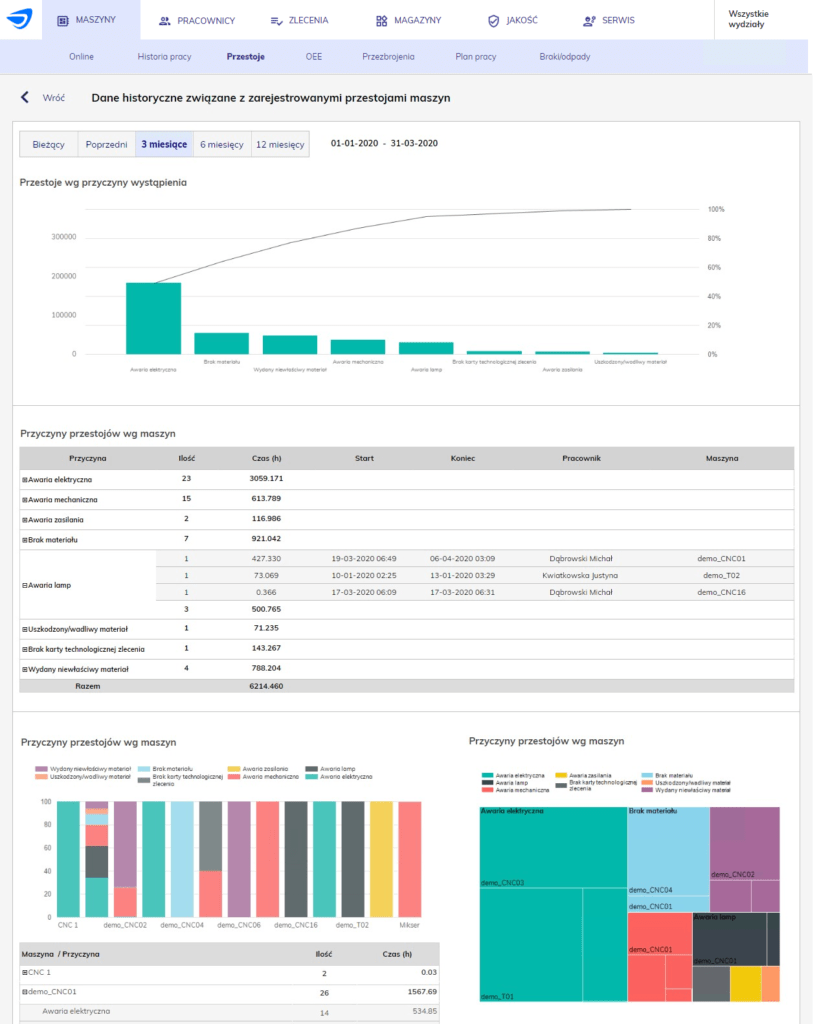Click the Zlecenia list icon
Image resolution: width=819 pixels, height=1024 pixels.
[276, 20]
